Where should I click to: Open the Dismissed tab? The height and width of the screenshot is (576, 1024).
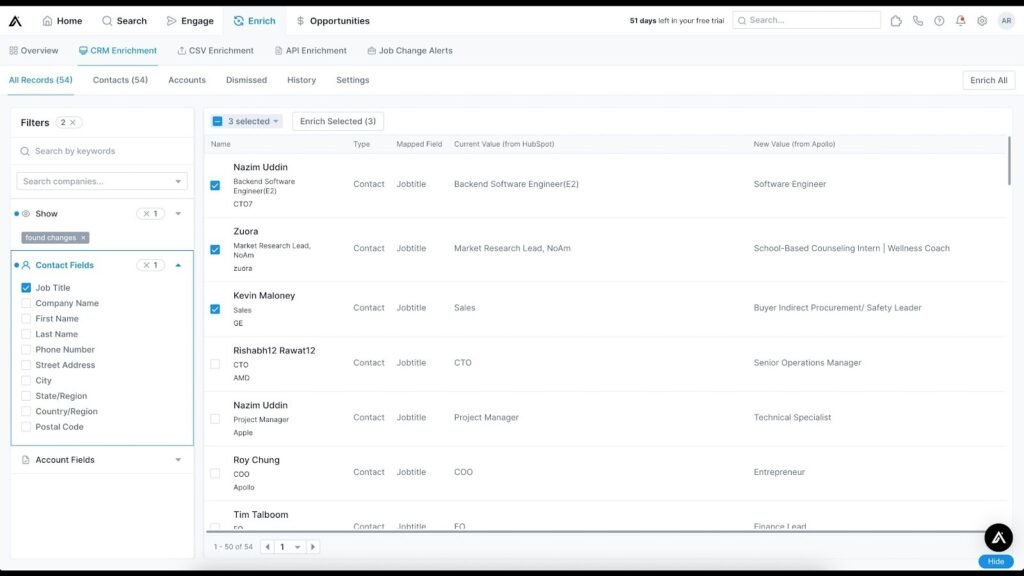(246, 80)
